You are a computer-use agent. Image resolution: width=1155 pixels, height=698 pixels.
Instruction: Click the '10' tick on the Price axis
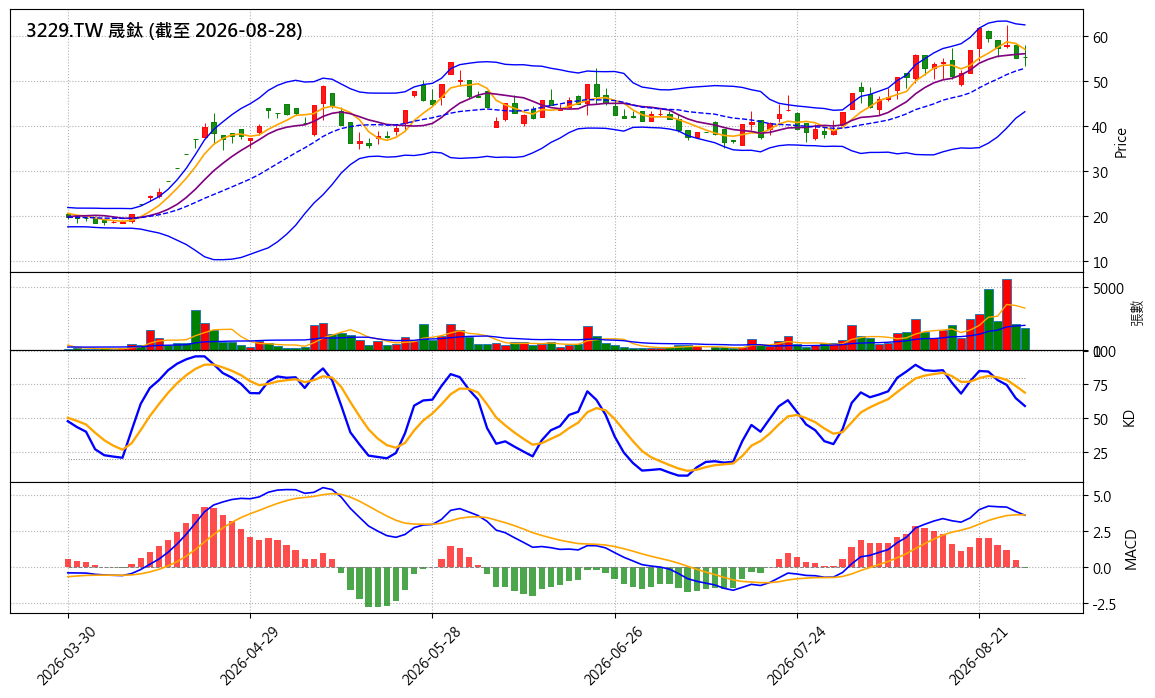click(1100, 263)
